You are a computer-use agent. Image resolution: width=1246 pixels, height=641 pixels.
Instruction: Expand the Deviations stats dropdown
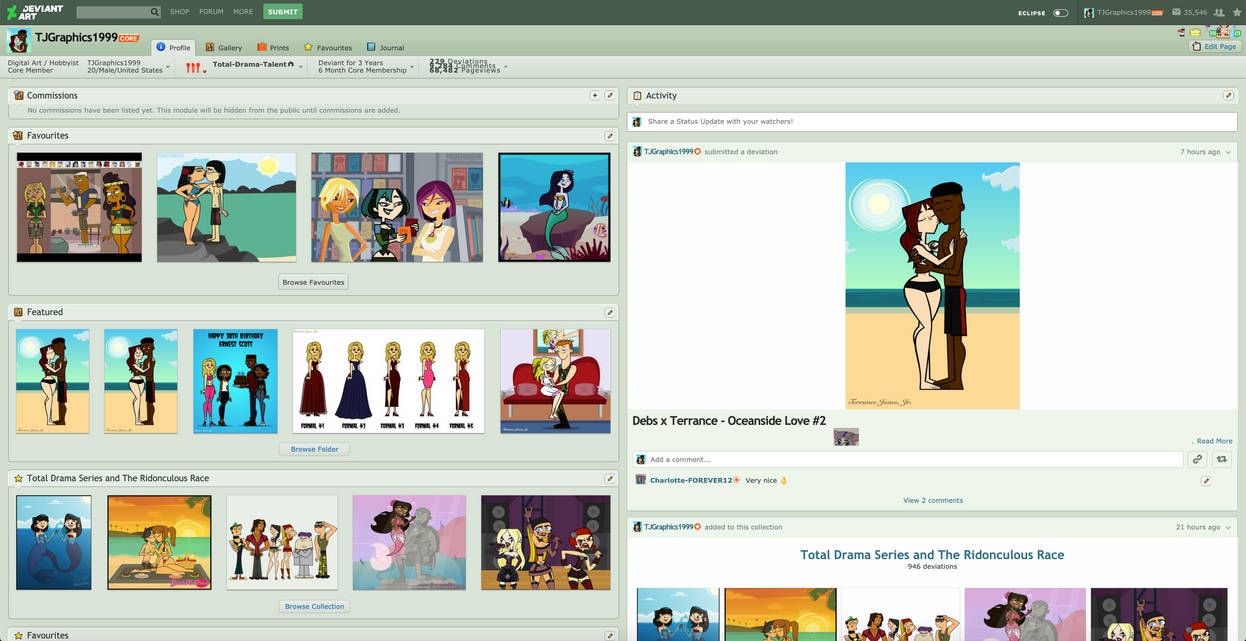pos(506,67)
